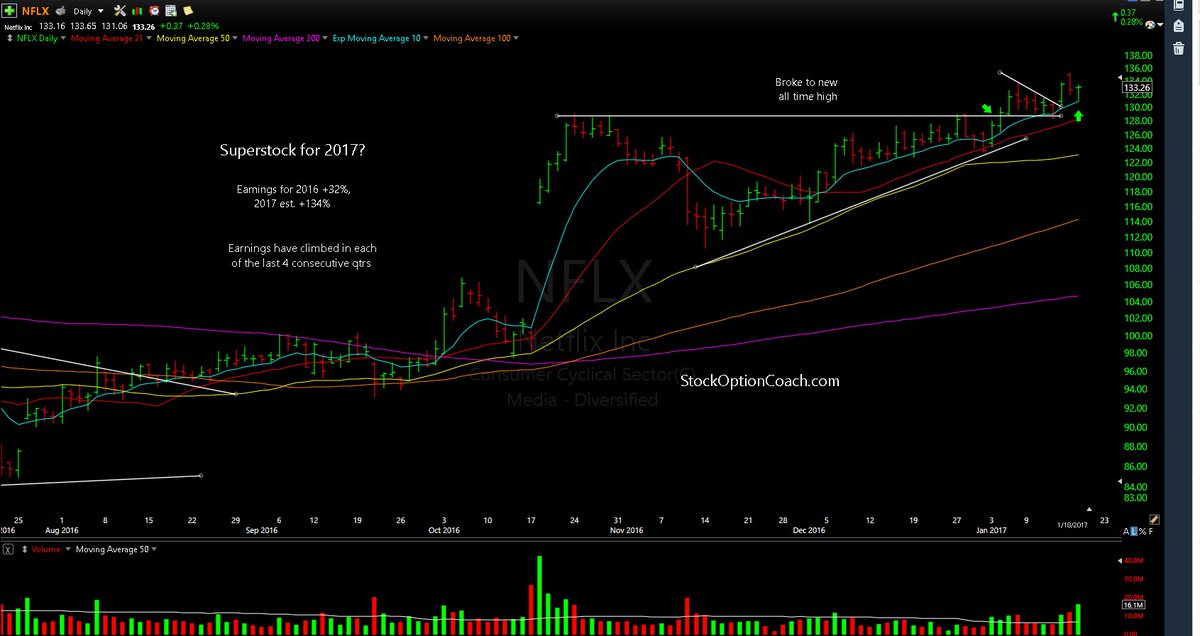Click the 16.1M volume value label
The width and height of the screenshot is (1200, 636).
pyautogui.click(x=1133, y=605)
